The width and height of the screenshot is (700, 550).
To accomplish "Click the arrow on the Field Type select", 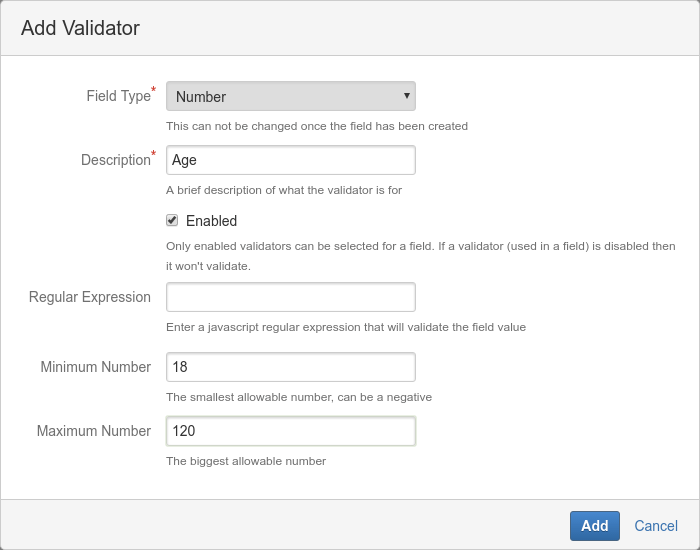I will click(x=407, y=96).
